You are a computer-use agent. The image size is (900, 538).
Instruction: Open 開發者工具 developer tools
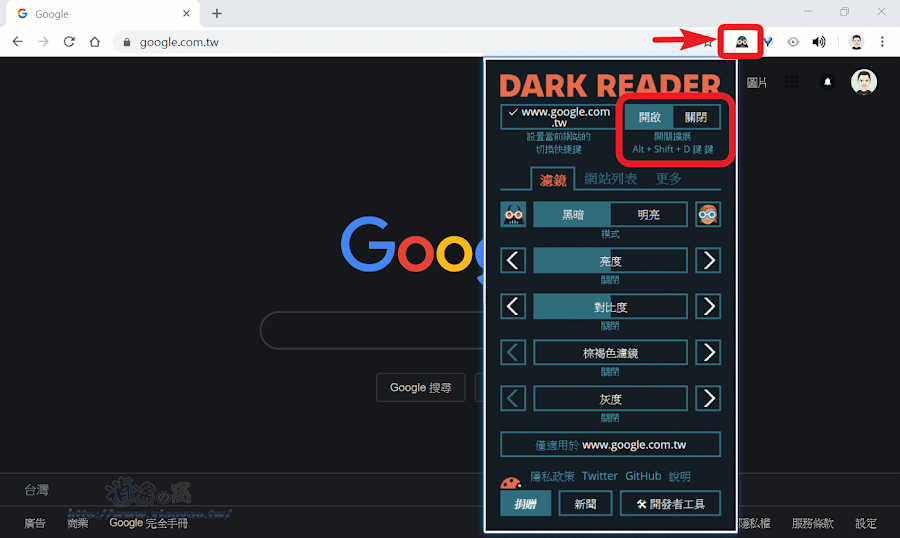coord(670,504)
